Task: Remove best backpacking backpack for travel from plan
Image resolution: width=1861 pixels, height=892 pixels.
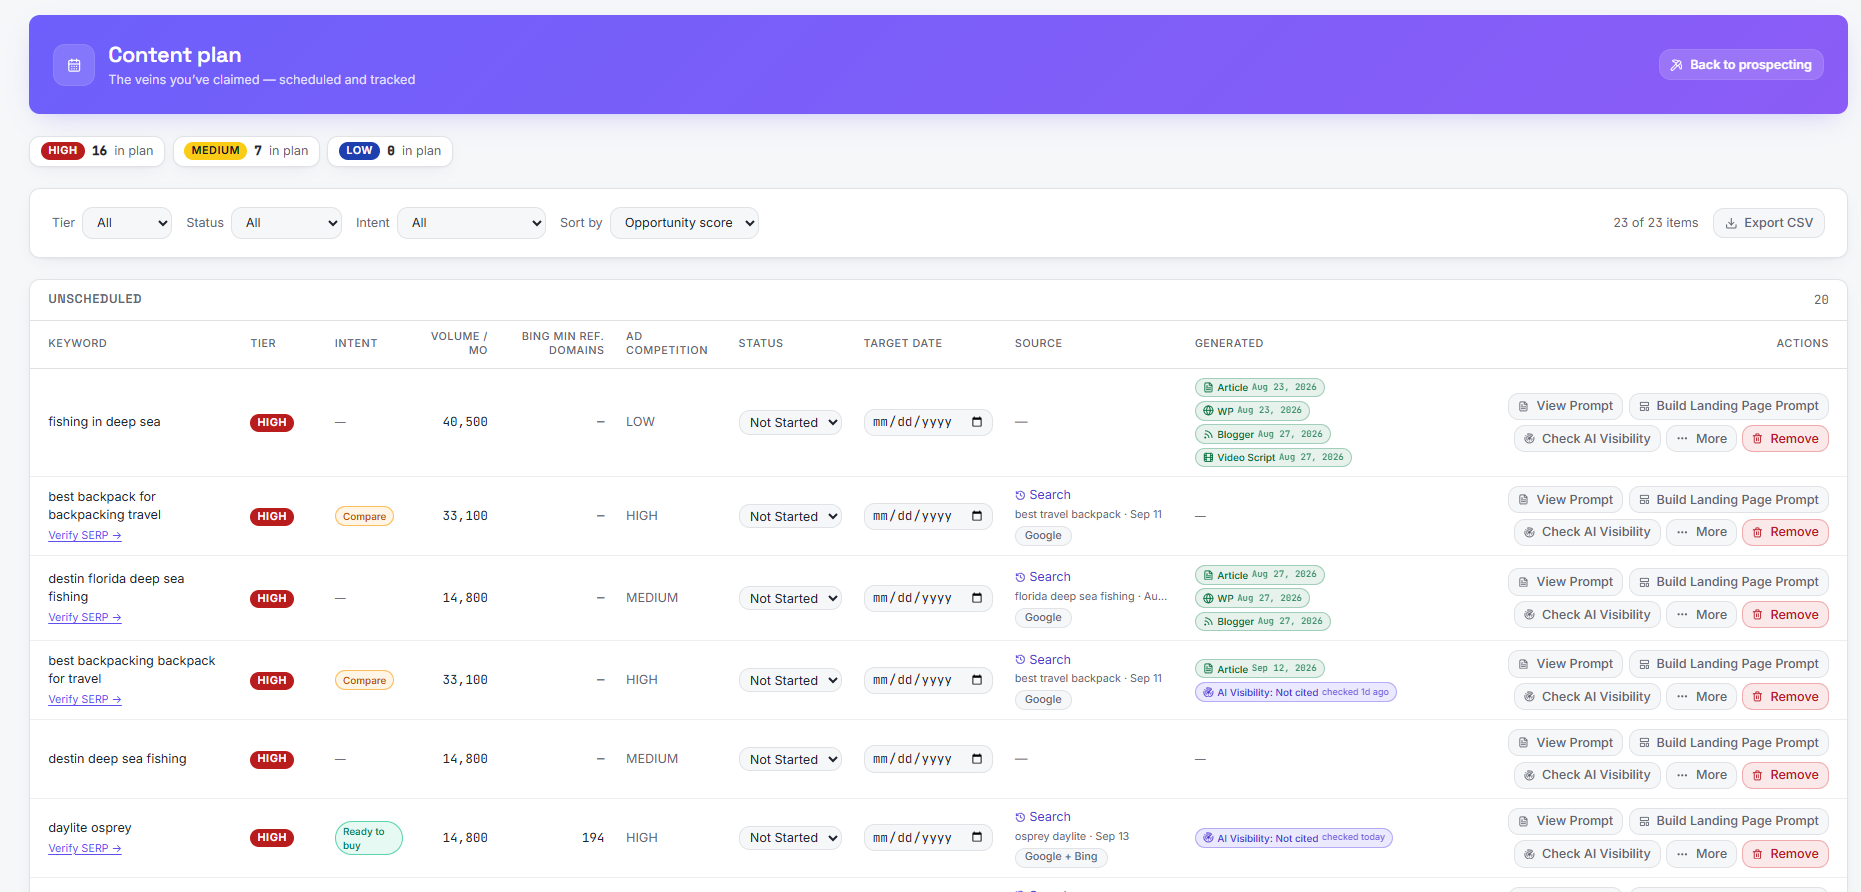Action: tap(1785, 697)
